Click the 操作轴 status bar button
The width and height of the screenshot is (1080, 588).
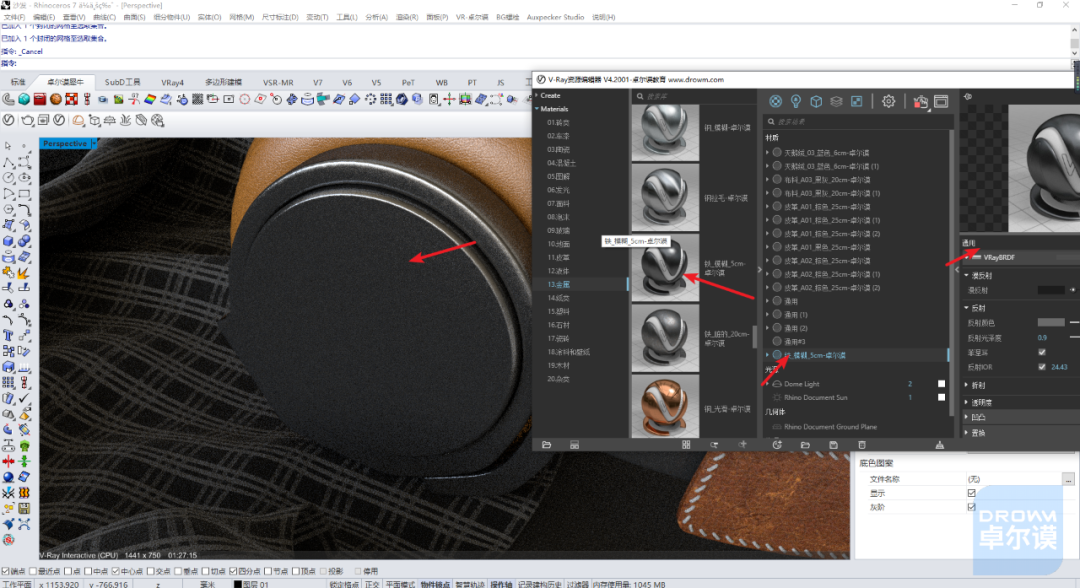501,584
